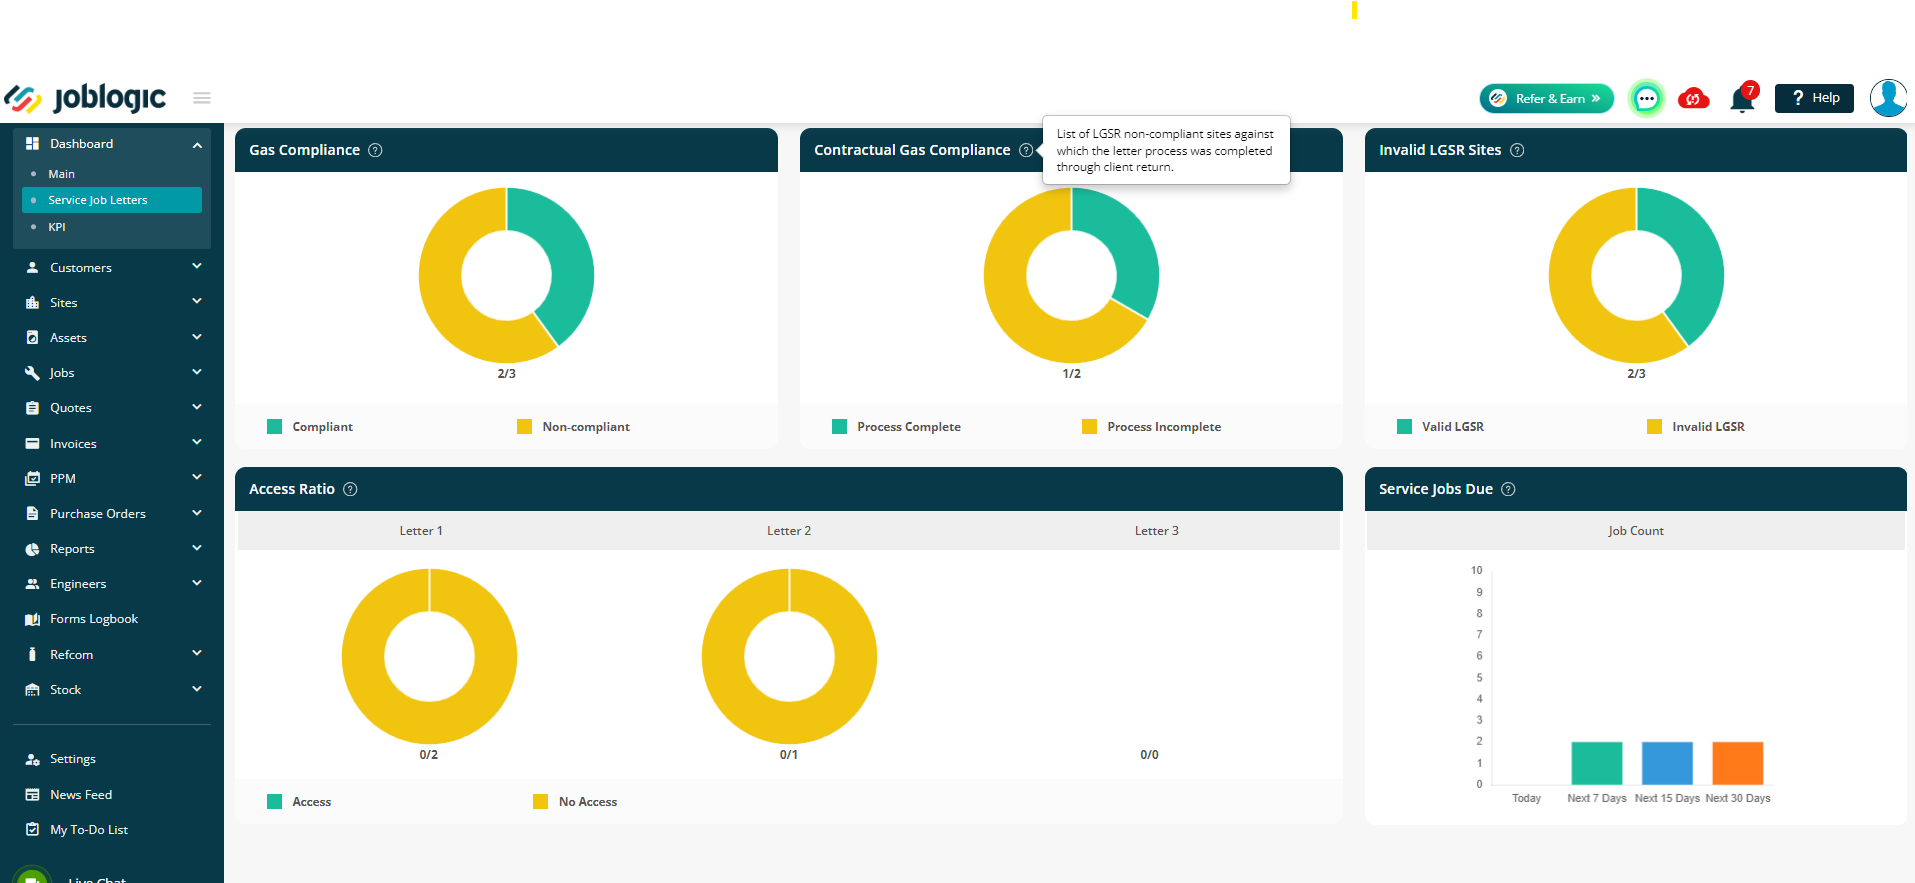The height and width of the screenshot is (883, 1915).
Task: Click the Refer & Earn button
Action: [1546, 98]
